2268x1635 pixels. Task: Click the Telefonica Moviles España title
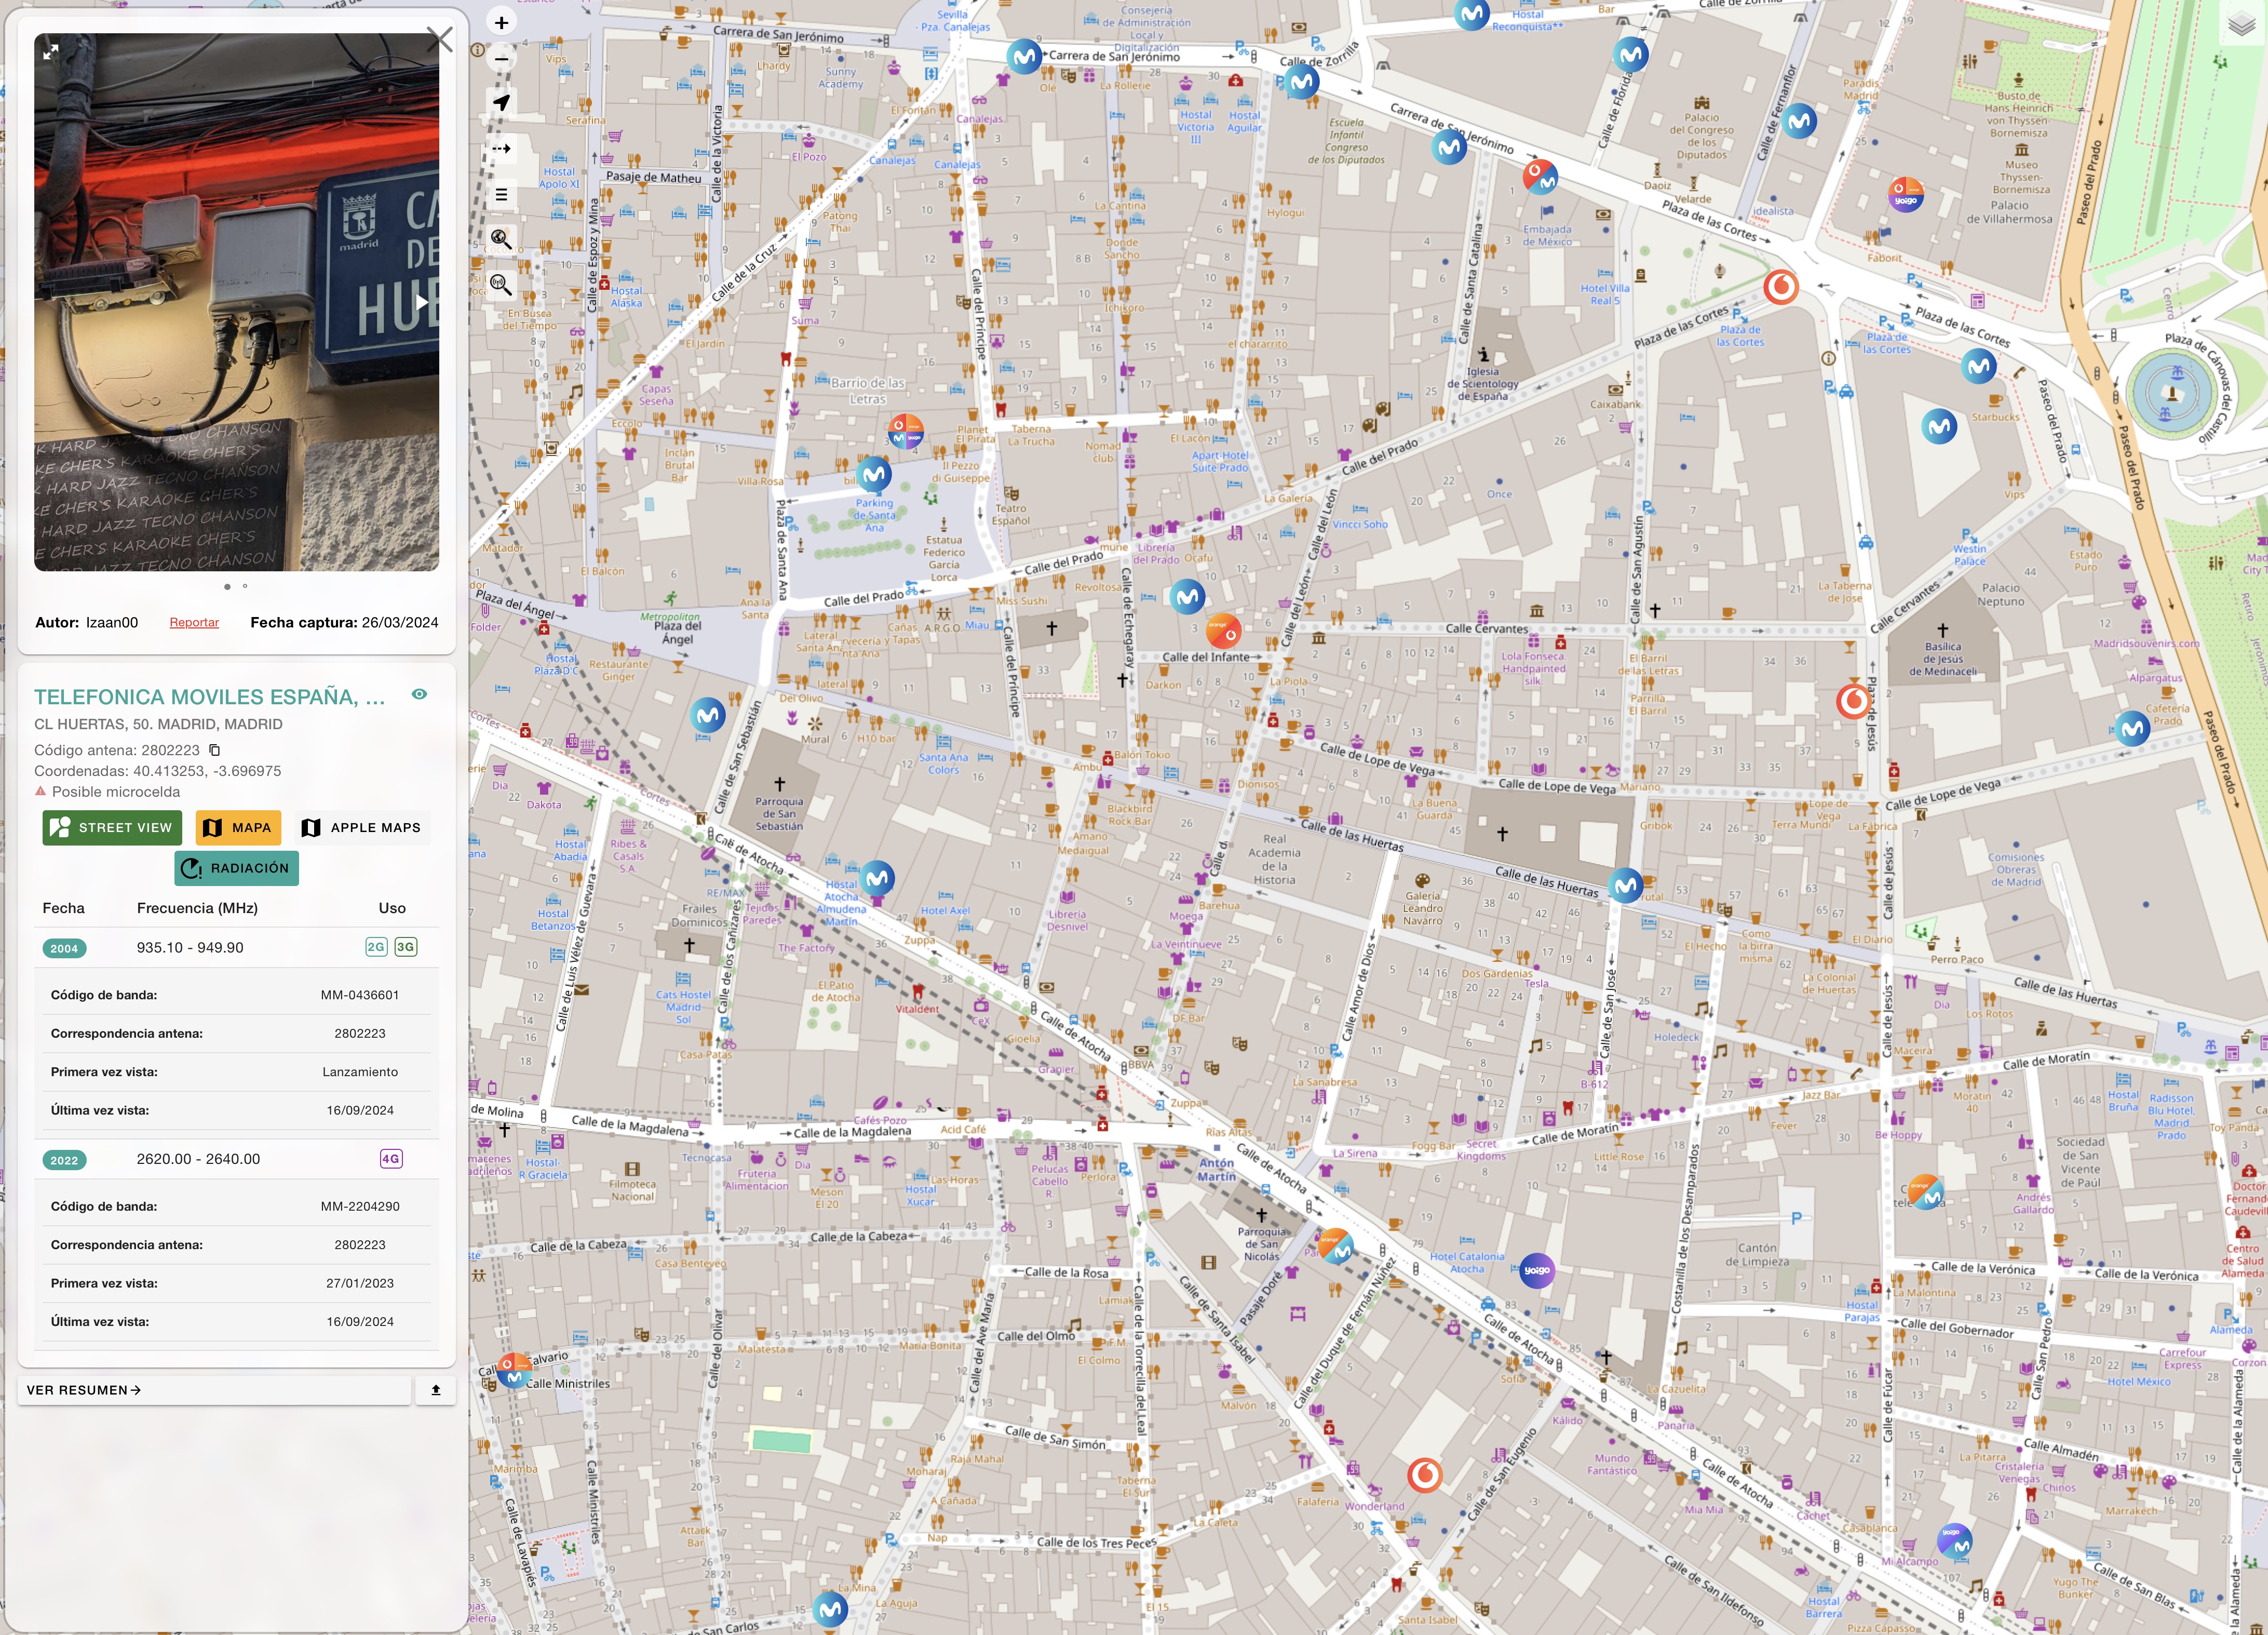pyautogui.click(x=209, y=697)
